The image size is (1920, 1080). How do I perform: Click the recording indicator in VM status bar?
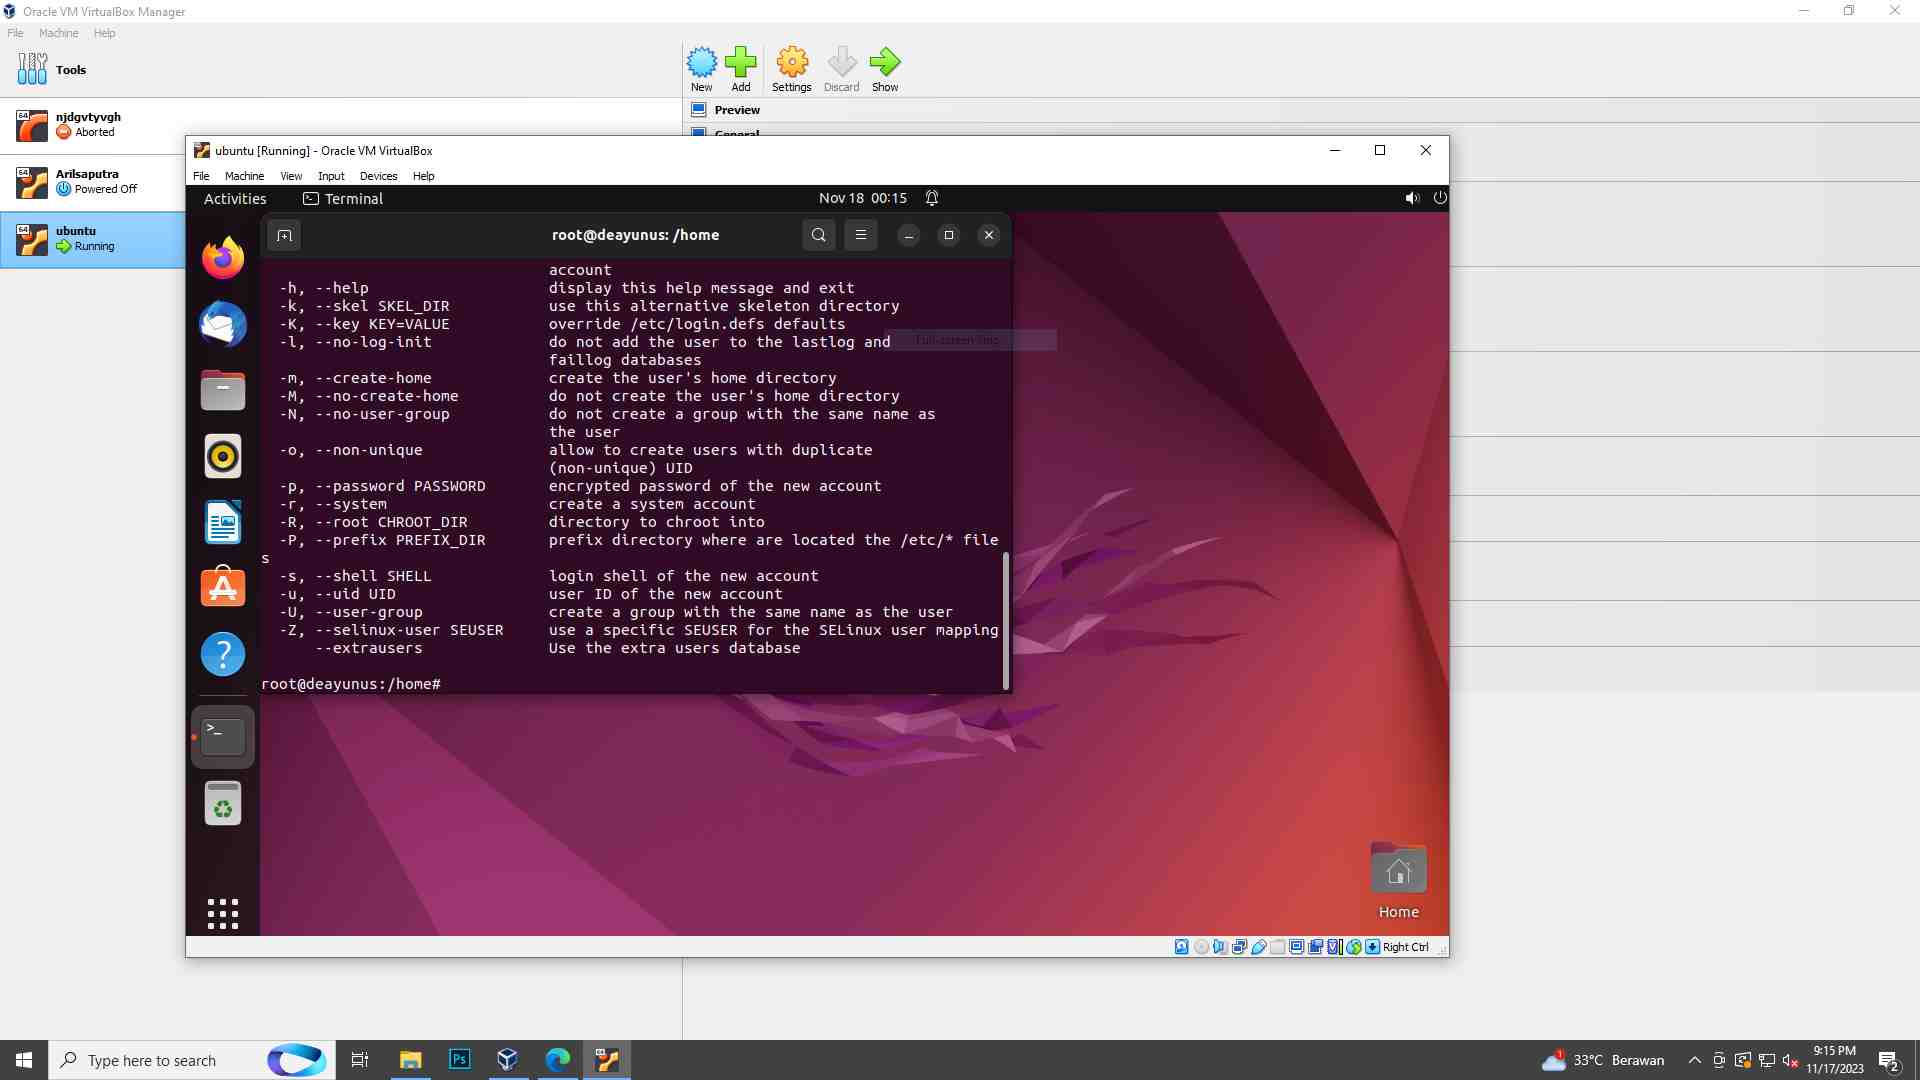[1316, 947]
